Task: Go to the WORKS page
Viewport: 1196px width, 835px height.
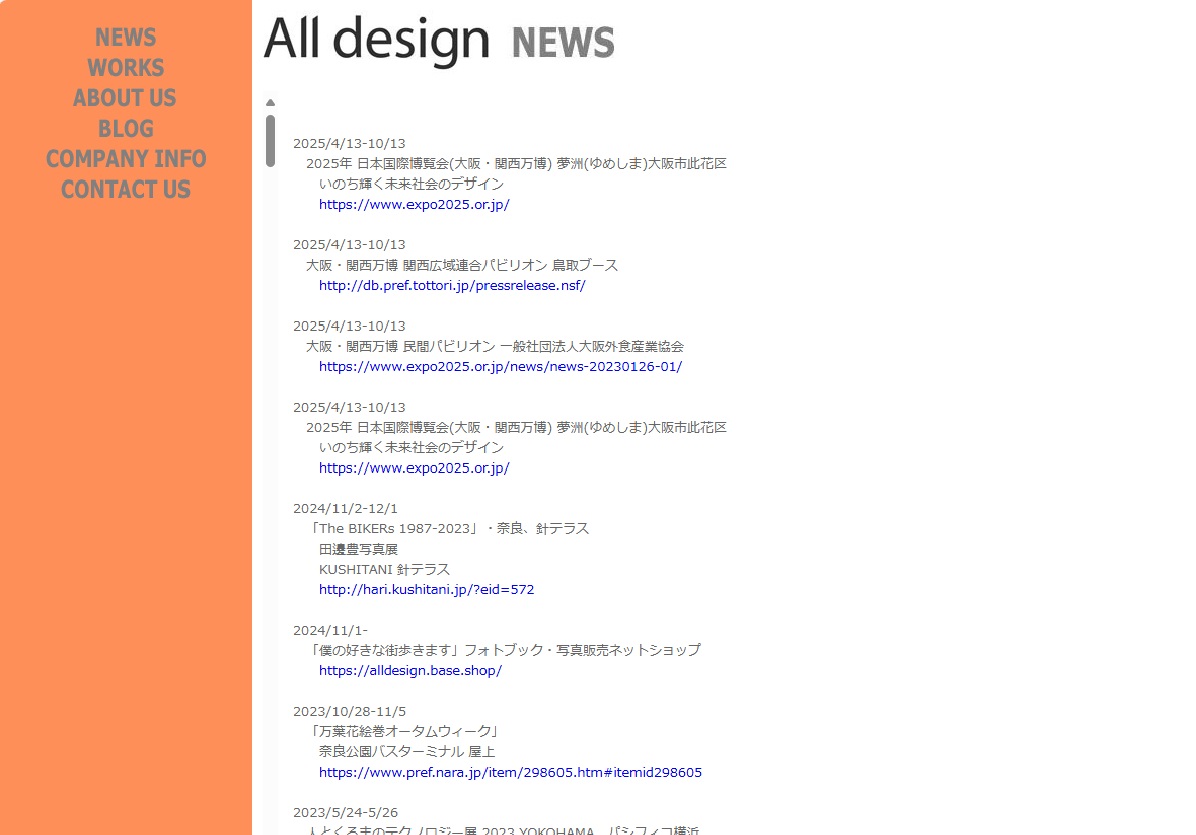Action: (x=125, y=68)
